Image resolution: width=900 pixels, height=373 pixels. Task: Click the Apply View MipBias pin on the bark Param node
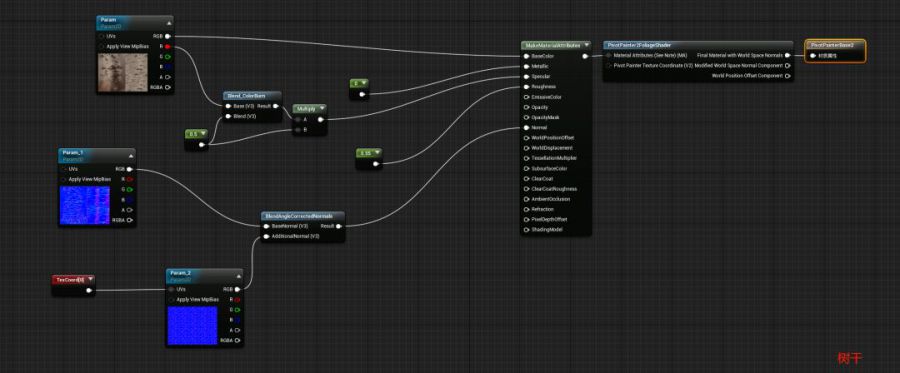102,46
